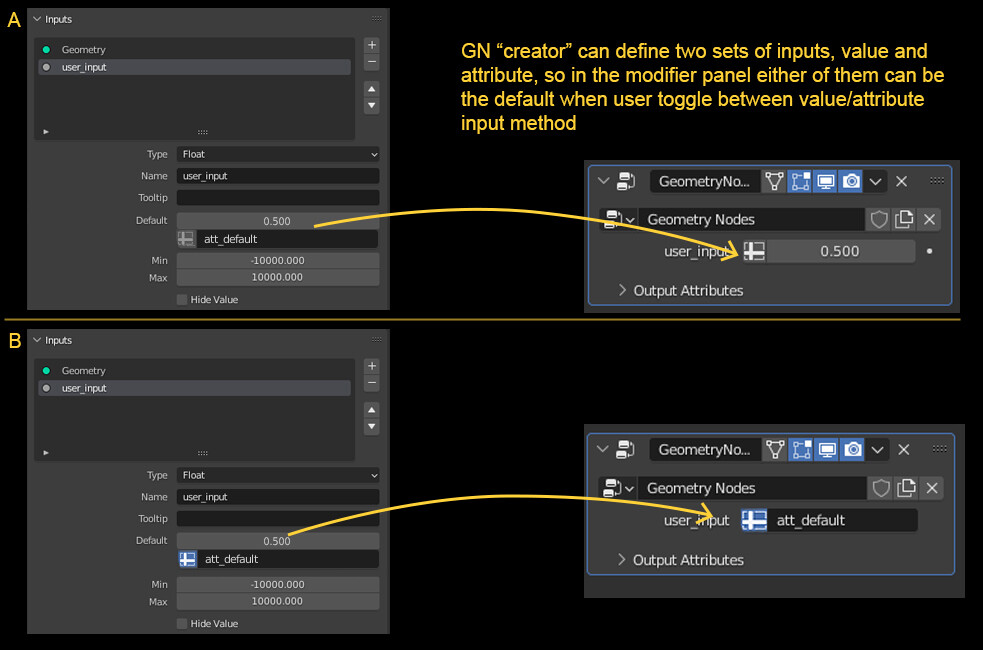
Task: Move input up in panel B list
Action: pyautogui.click(x=372, y=410)
